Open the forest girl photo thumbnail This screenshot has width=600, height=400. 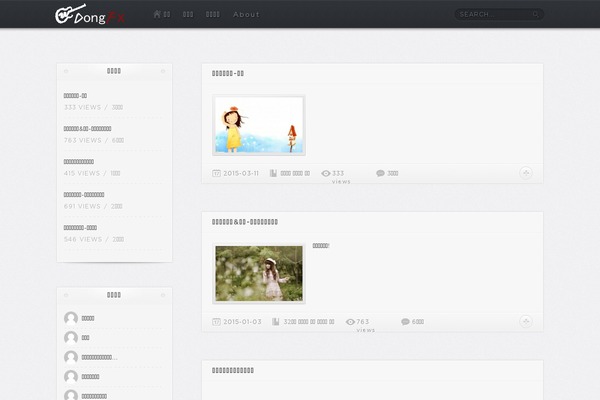pos(259,273)
